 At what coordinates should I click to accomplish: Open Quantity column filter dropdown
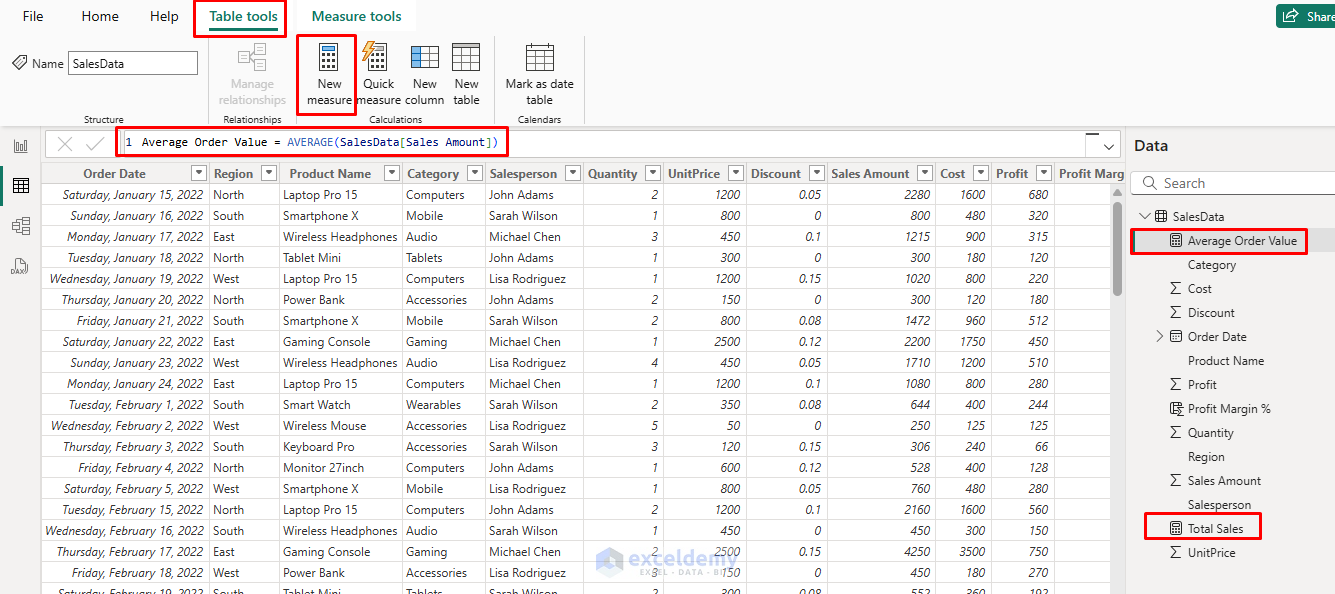pyautogui.click(x=652, y=173)
